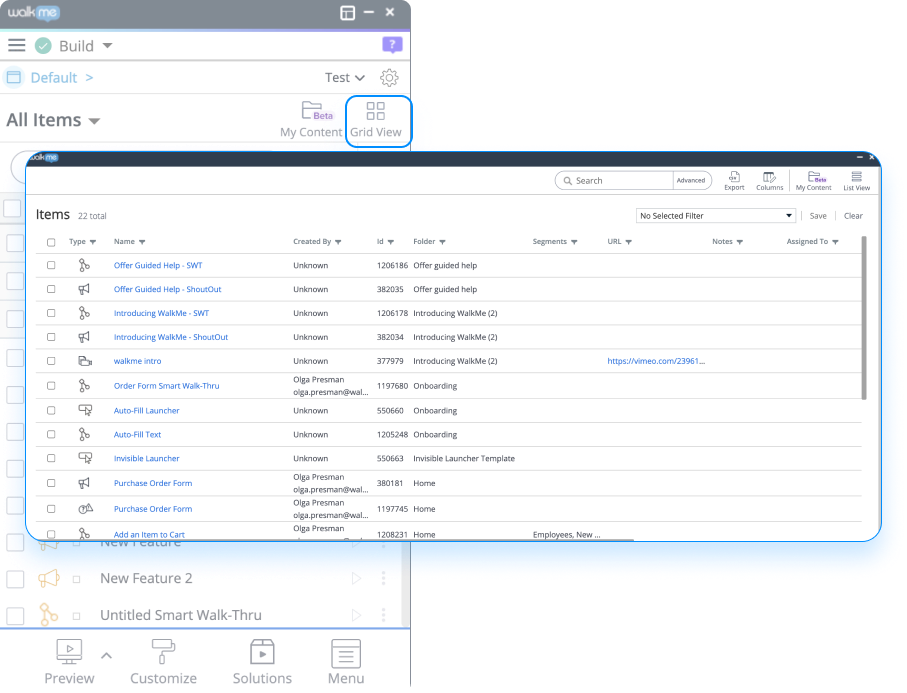Click the editor layout toggle icon in title bar
This screenshot has width=907, height=693.
tap(347, 13)
